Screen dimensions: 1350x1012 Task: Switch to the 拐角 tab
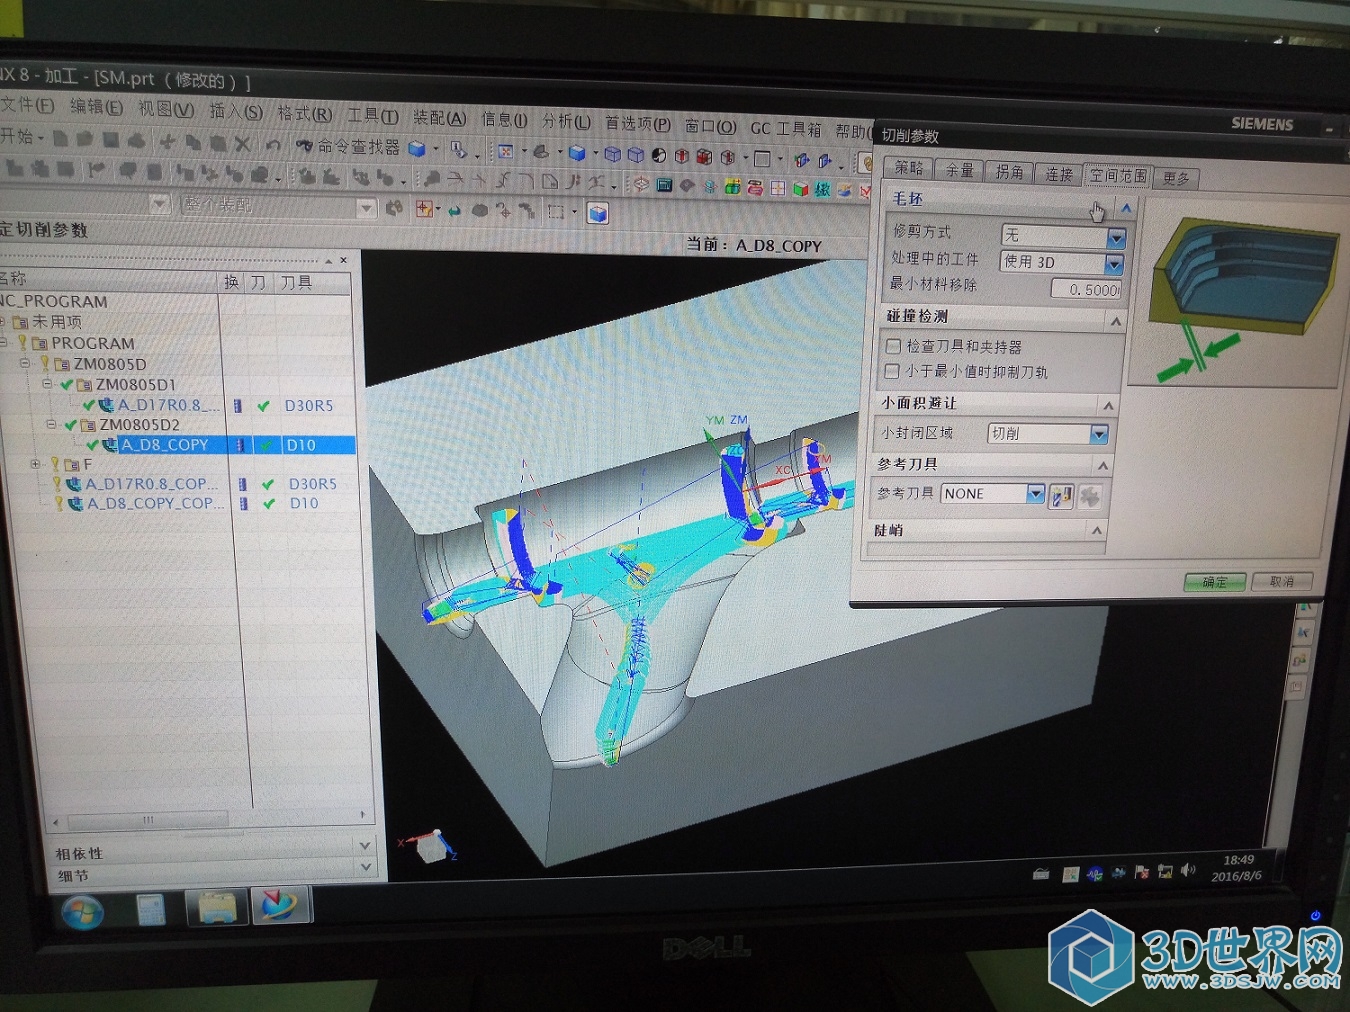pyautogui.click(x=1009, y=172)
